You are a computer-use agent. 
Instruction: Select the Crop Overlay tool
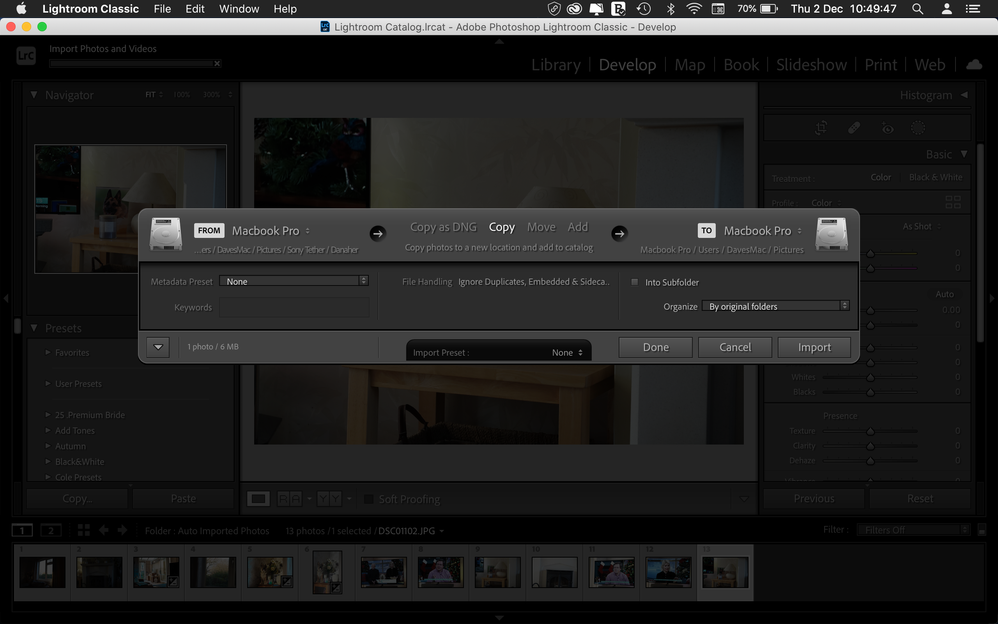[821, 127]
